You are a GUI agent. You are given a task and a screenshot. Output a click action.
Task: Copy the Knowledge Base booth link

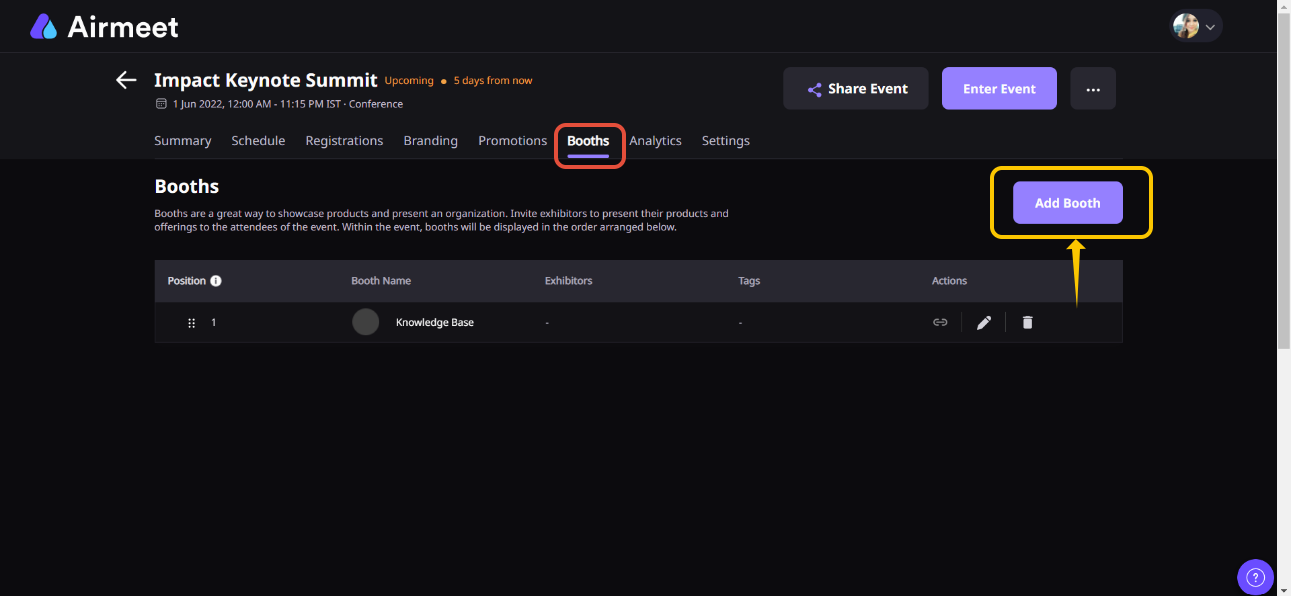point(940,322)
